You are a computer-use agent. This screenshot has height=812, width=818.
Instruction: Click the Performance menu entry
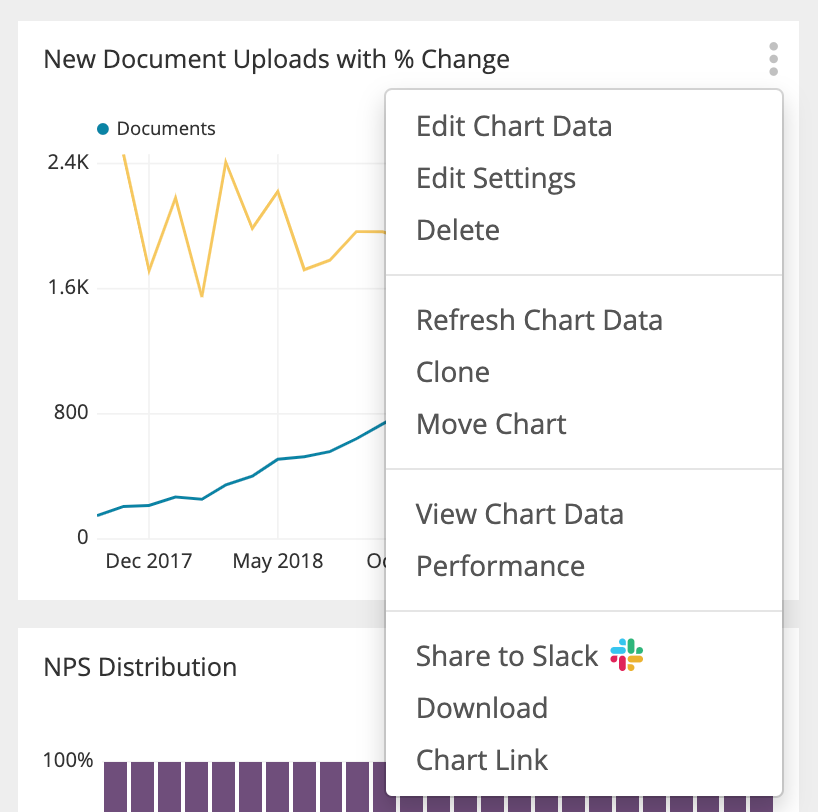click(500, 566)
